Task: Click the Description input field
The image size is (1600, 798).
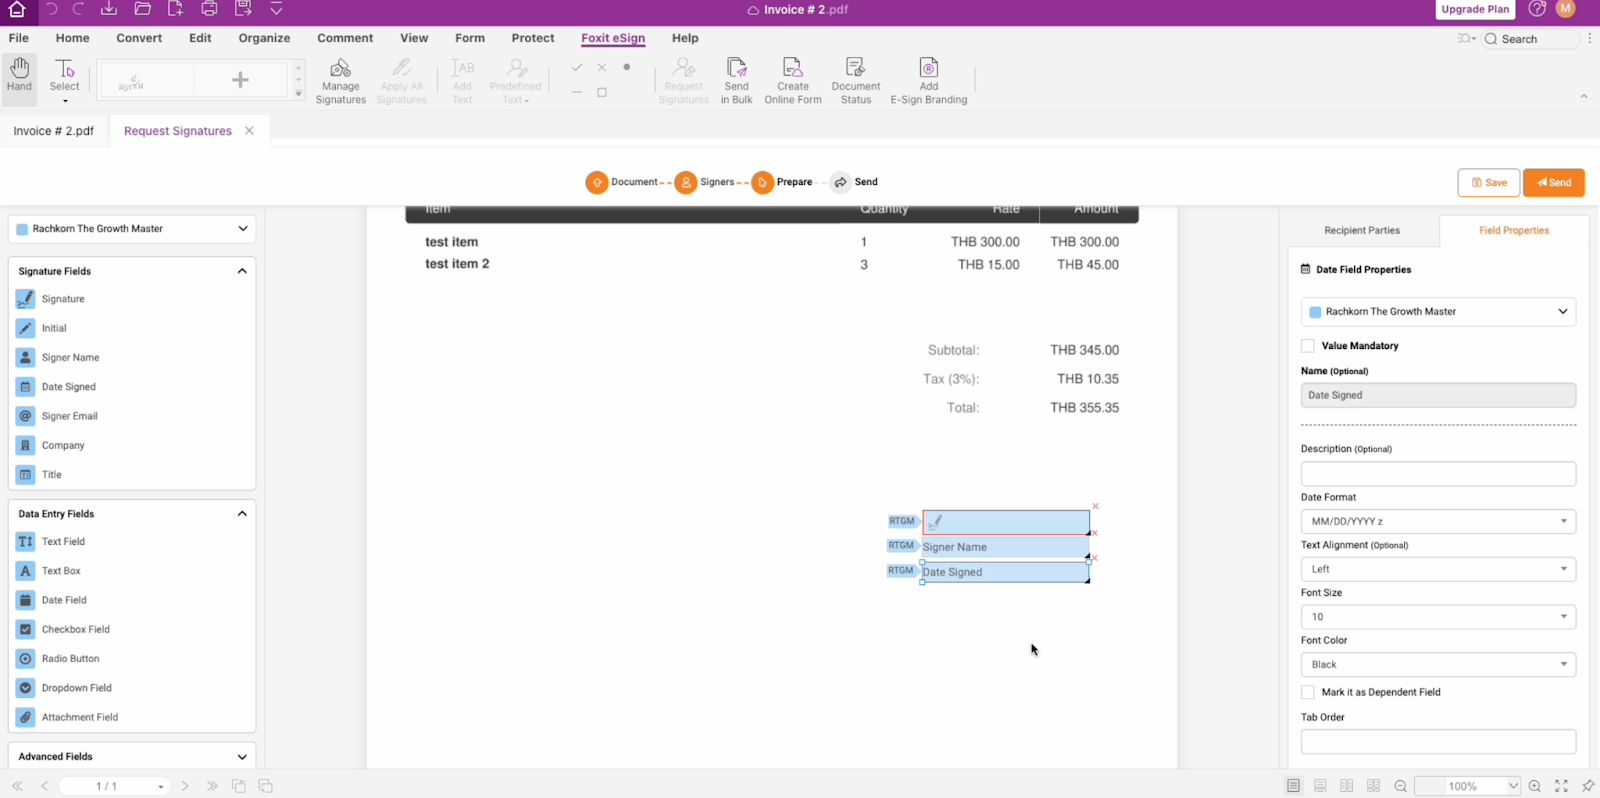Action: point(1438,474)
